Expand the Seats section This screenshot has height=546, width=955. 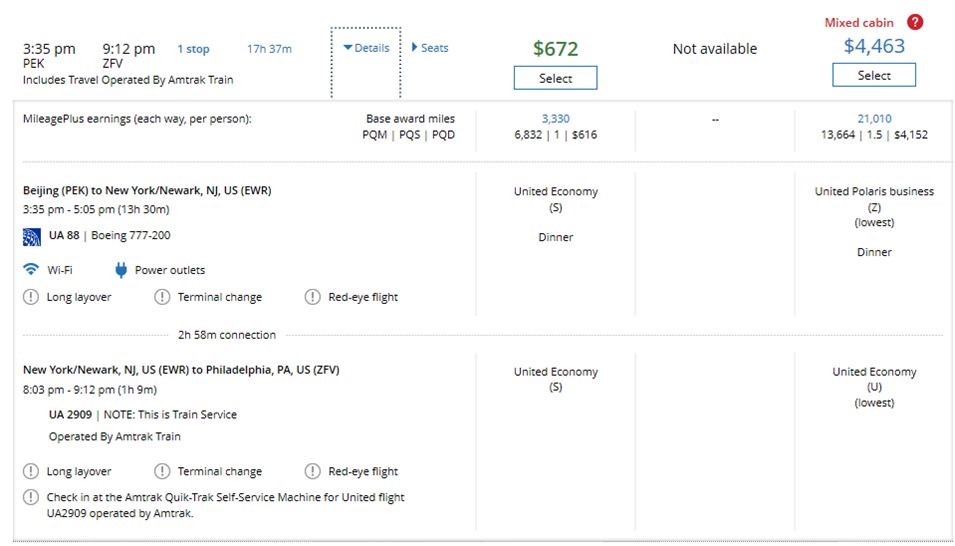click(430, 48)
